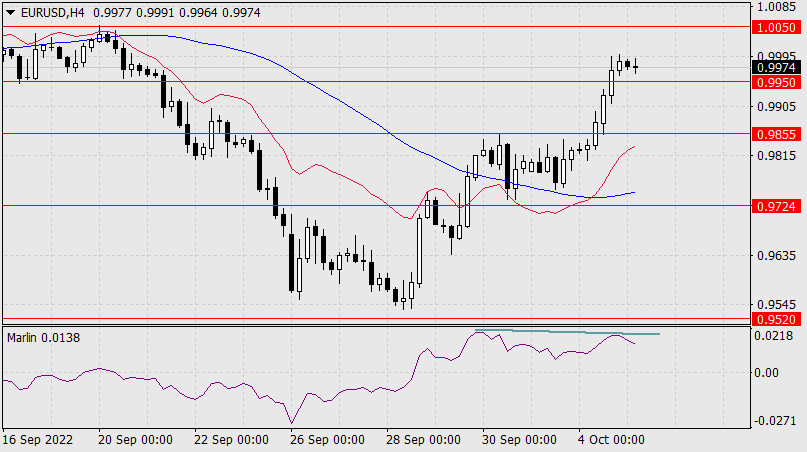Click the -0.0271 Marlin scale value
807x452 pixels.
tap(775, 421)
